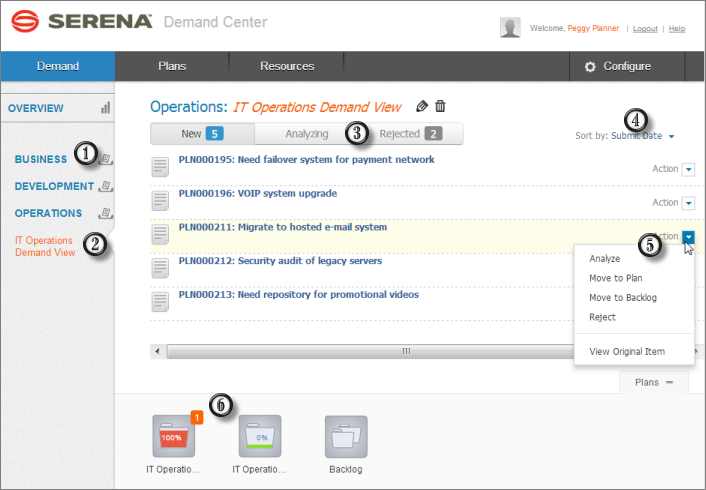
Task: Open the Backlog folder icon
Action: click(346, 437)
